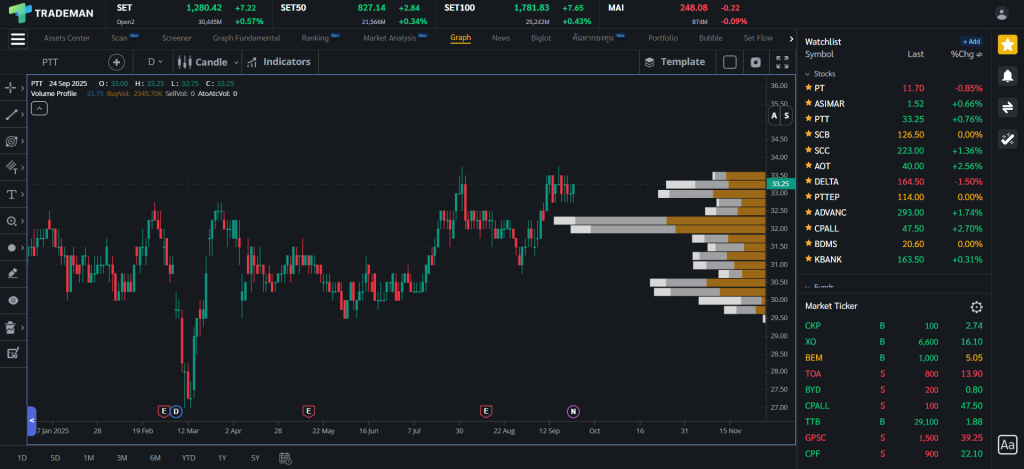Open the hamburger main menu

tap(18, 39)
